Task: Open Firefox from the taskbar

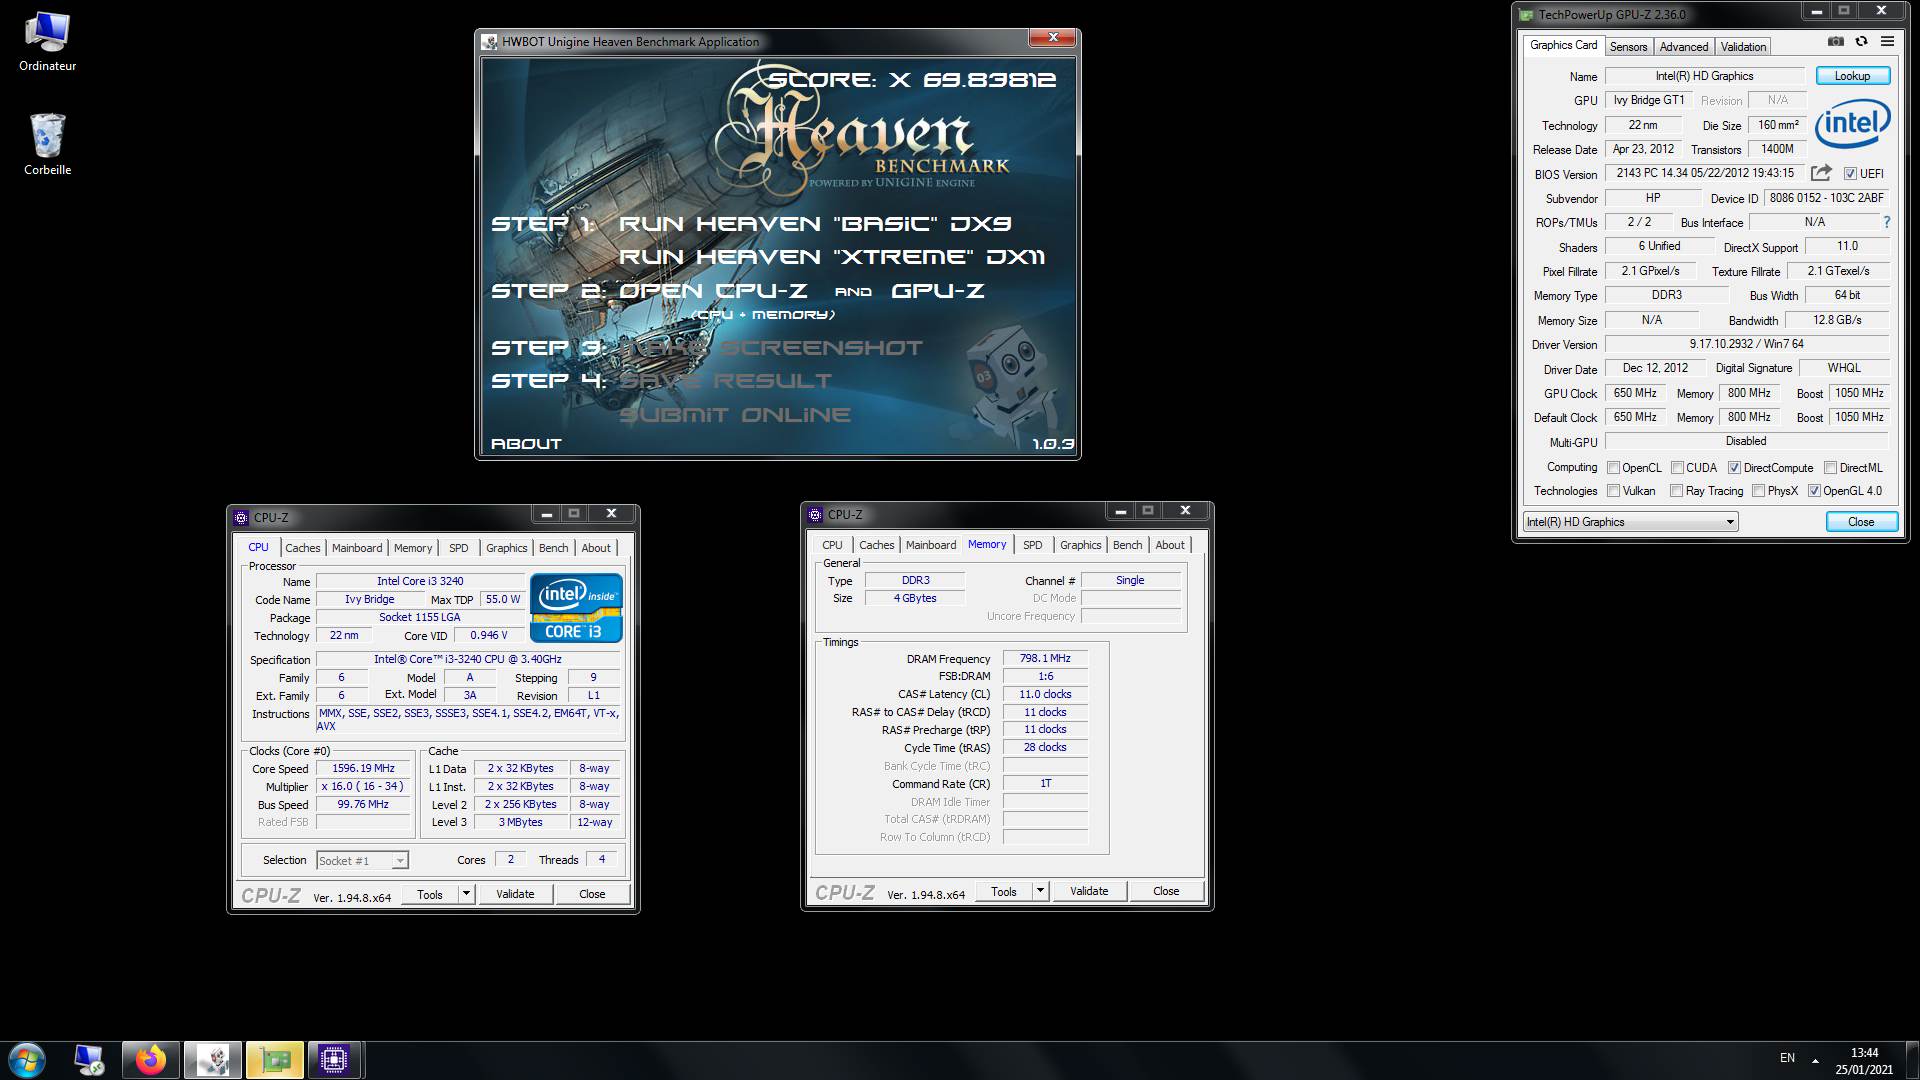Action: click(151, 1059)
